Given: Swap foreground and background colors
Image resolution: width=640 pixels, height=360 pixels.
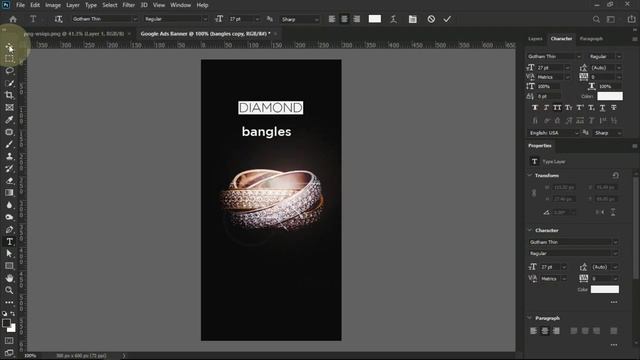Looking at the screenshot, I should click(12, 314).
